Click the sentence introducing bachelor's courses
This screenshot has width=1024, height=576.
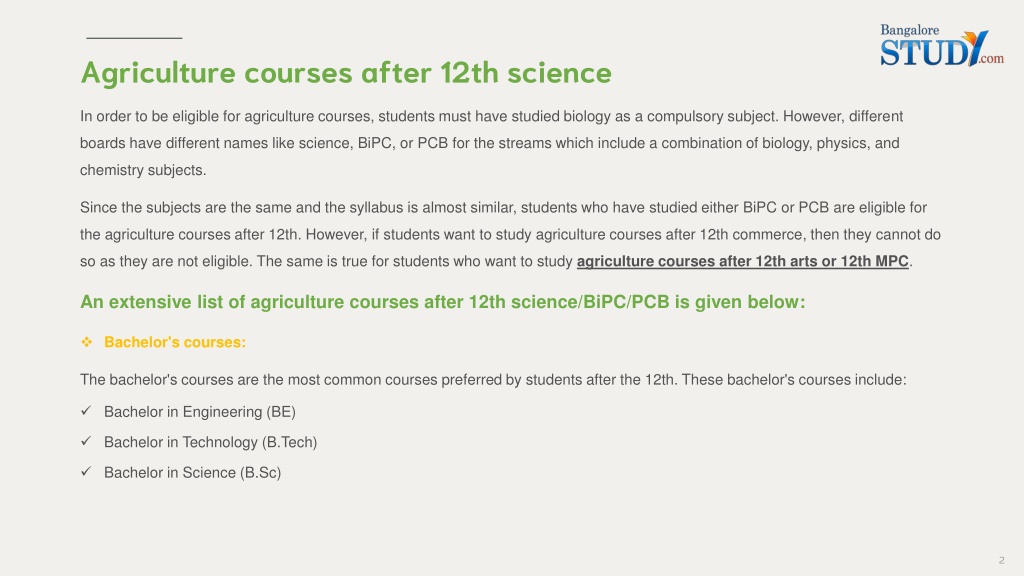coord(493,380)
